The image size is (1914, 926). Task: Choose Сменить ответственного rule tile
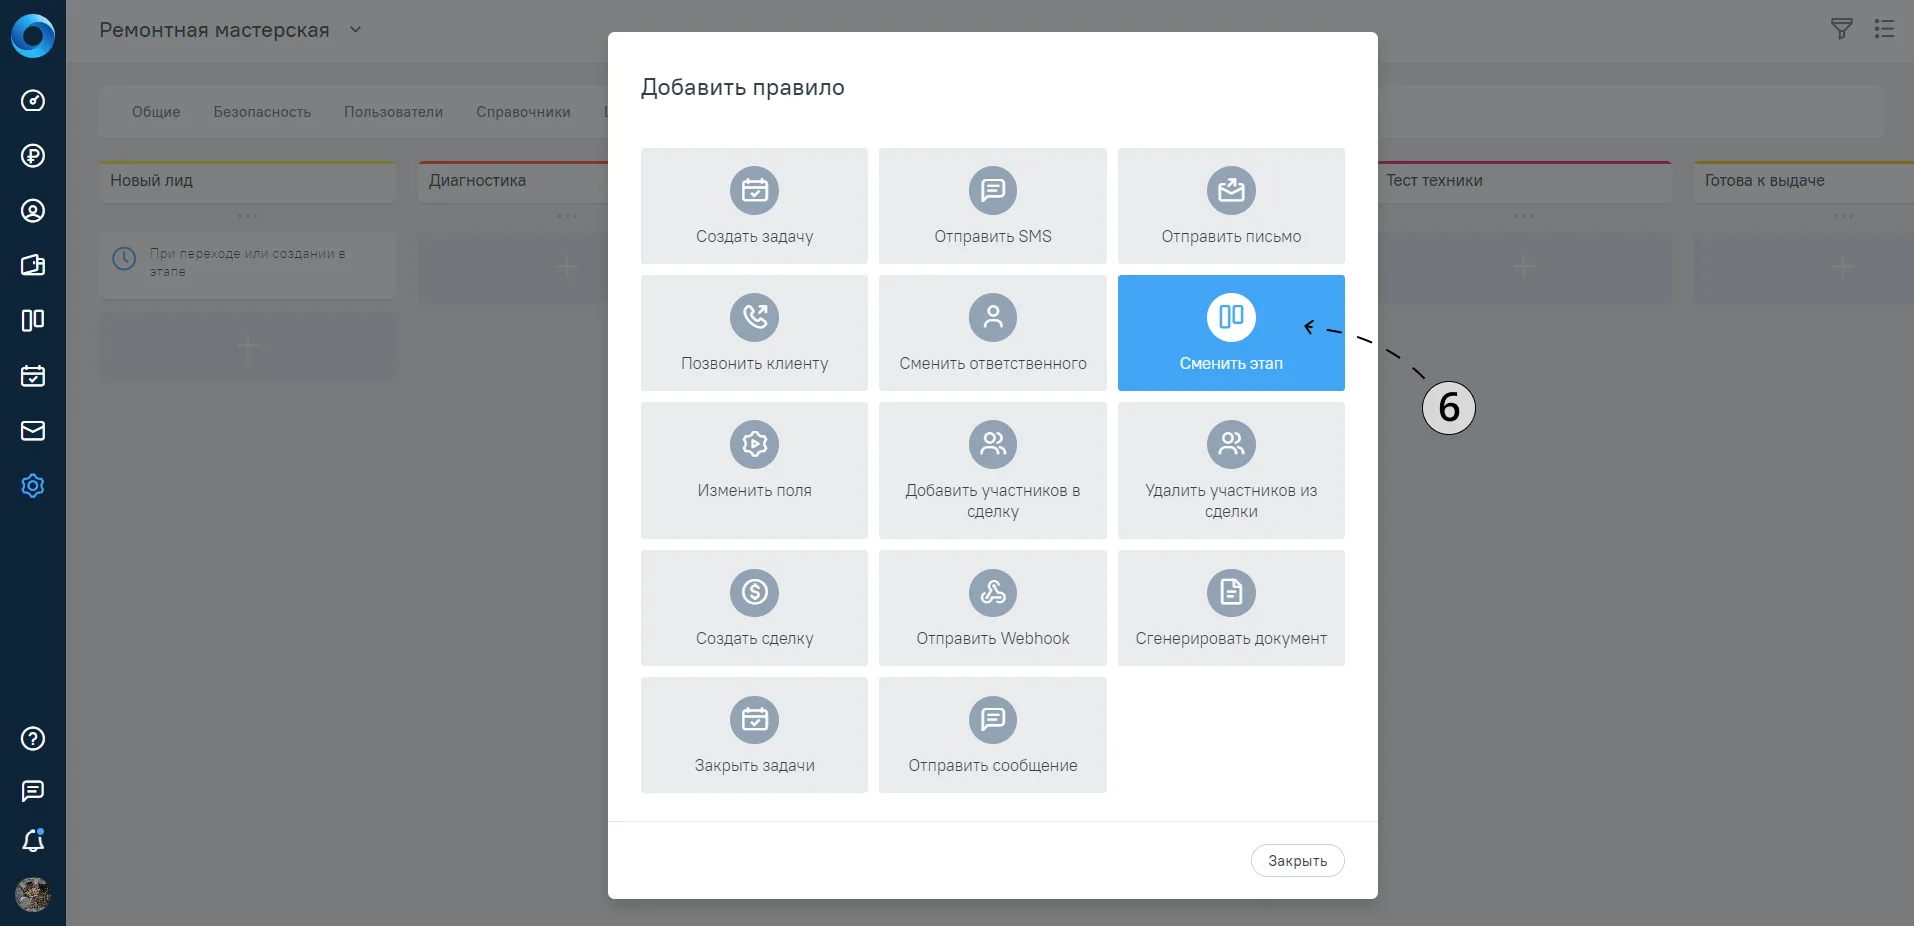tap(992, 333)
